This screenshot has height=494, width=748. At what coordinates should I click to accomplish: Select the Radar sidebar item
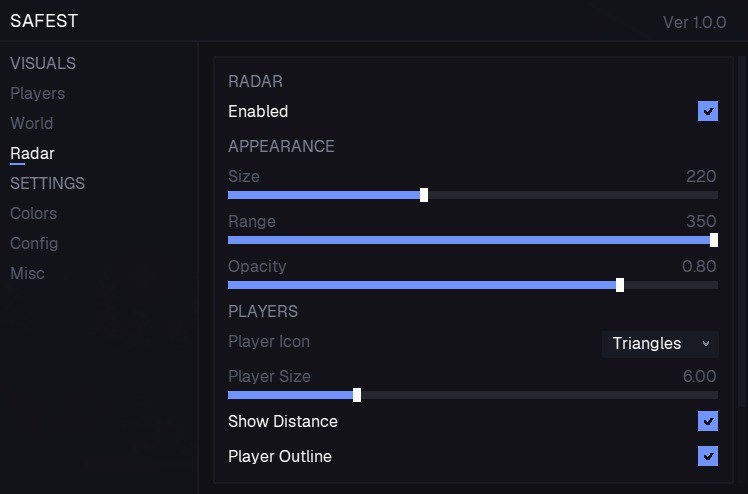tap(32, 153)
